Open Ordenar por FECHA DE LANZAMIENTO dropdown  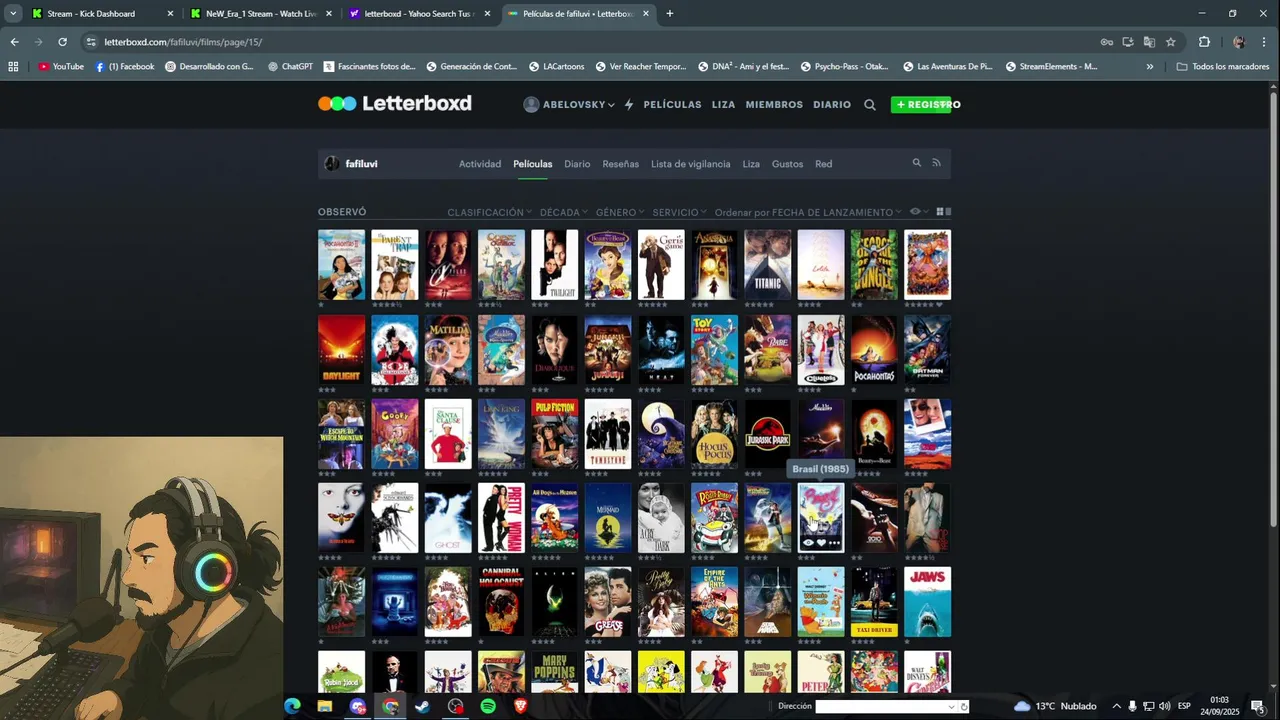click(808, 212)
